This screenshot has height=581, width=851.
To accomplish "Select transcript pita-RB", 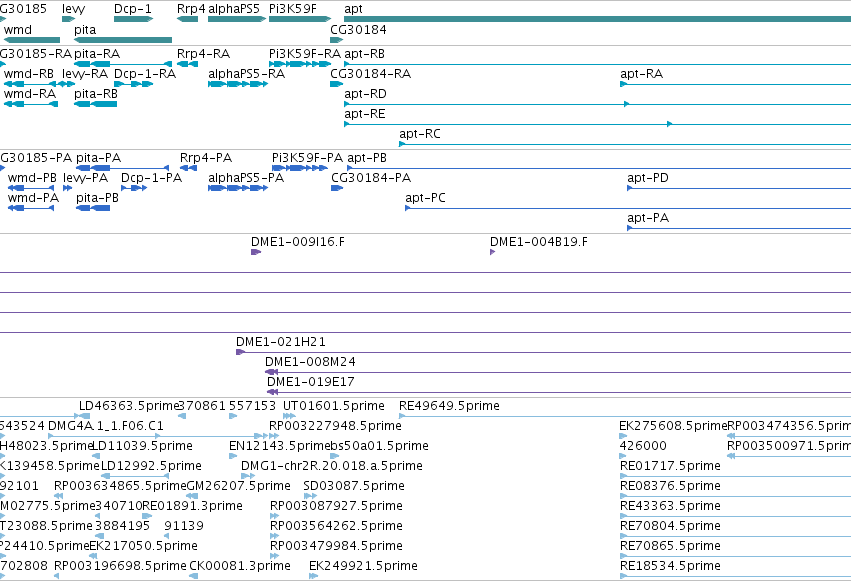I will [96, 94].
